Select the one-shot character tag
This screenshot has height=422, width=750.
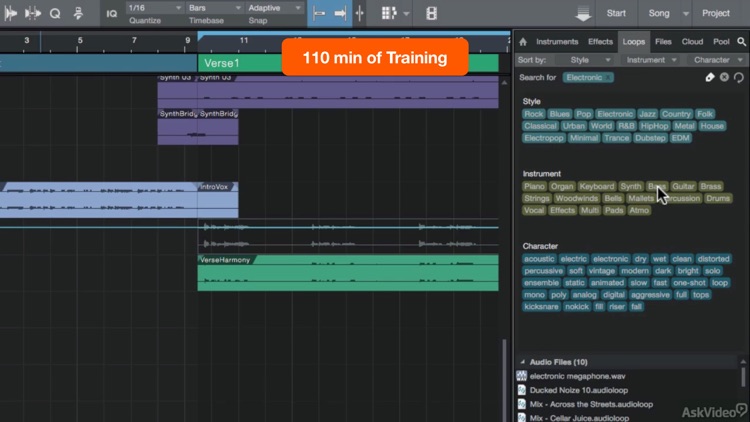[689, 283]
